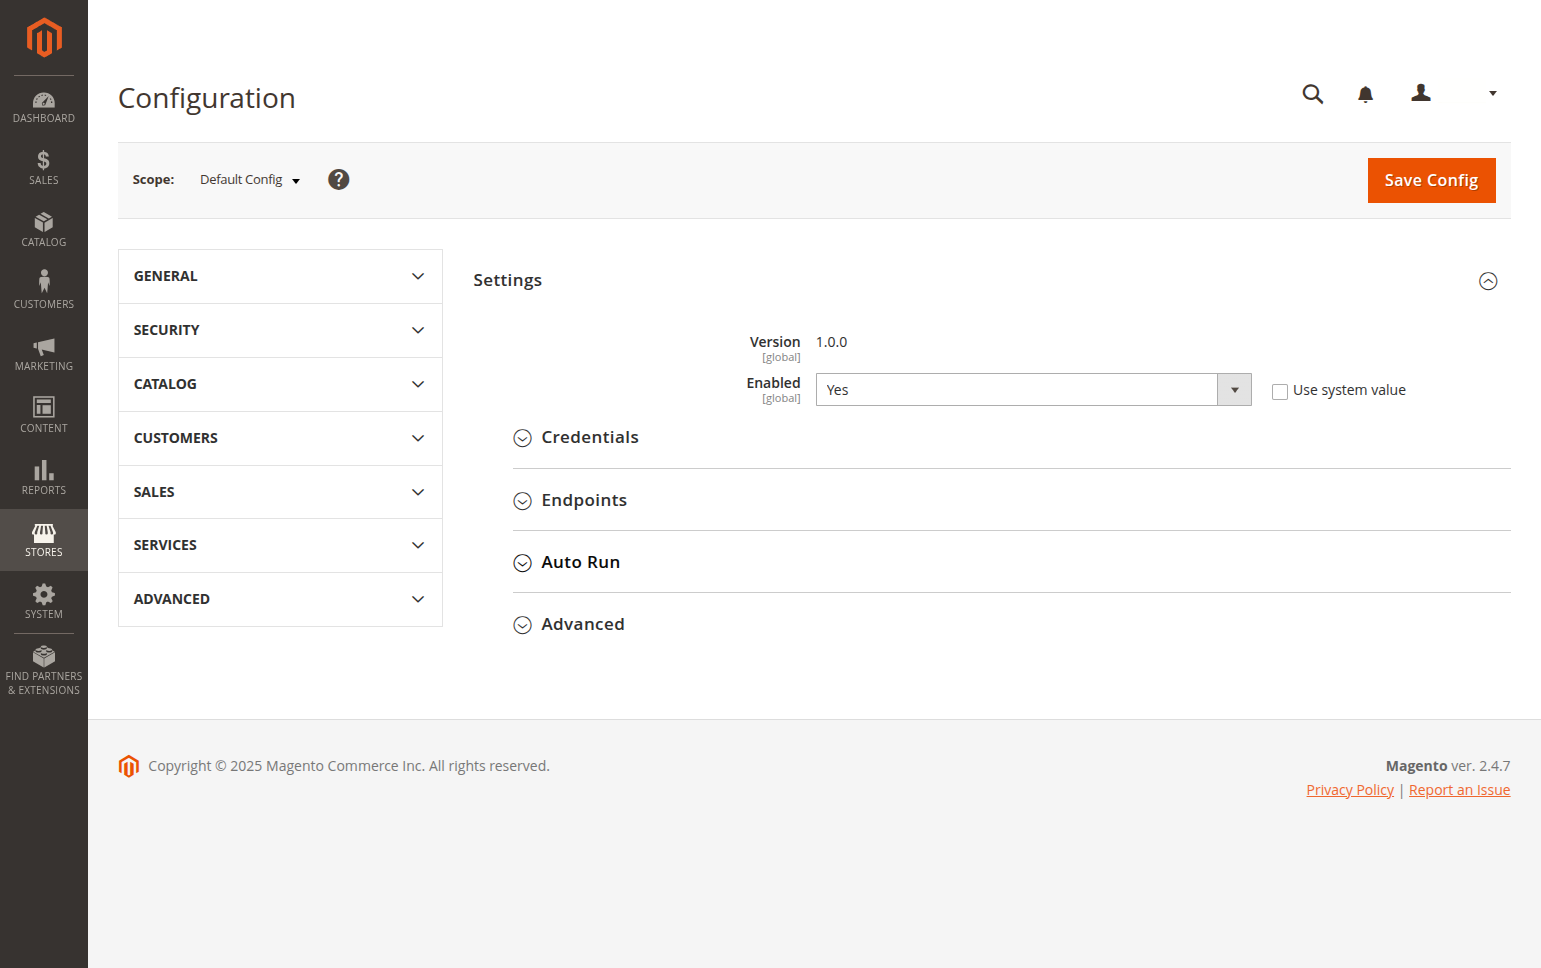
Task: Open the Report an Issue link
Action: (1459, 790)
